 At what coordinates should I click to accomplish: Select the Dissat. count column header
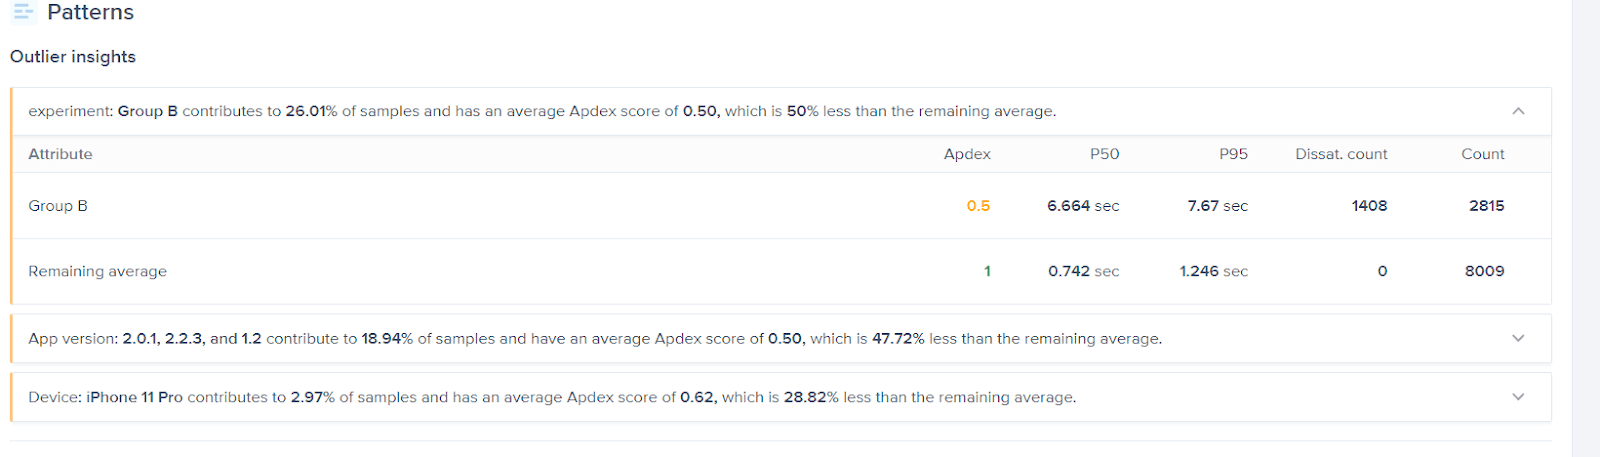(x=1341, y=154)
